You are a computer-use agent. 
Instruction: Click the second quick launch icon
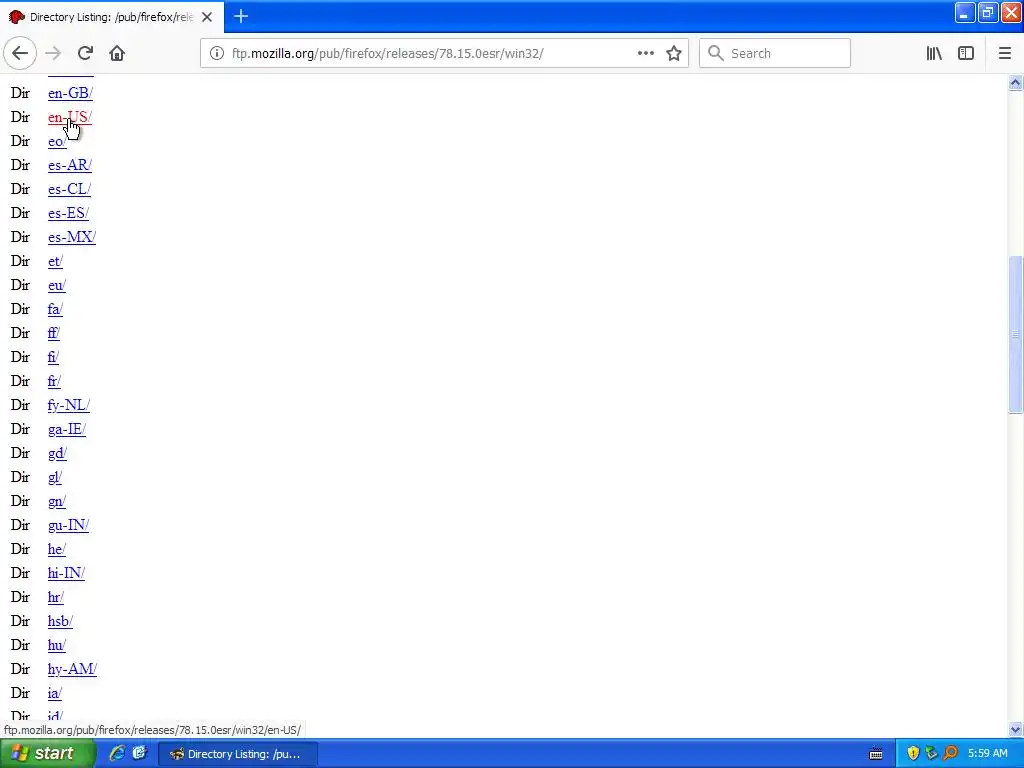tap(140, 754)
